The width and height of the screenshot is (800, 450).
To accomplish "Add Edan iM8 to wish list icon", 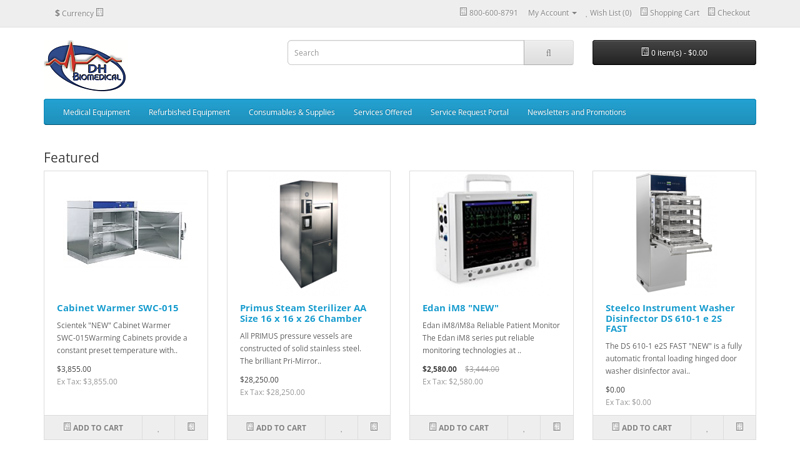I will (524, 428).
